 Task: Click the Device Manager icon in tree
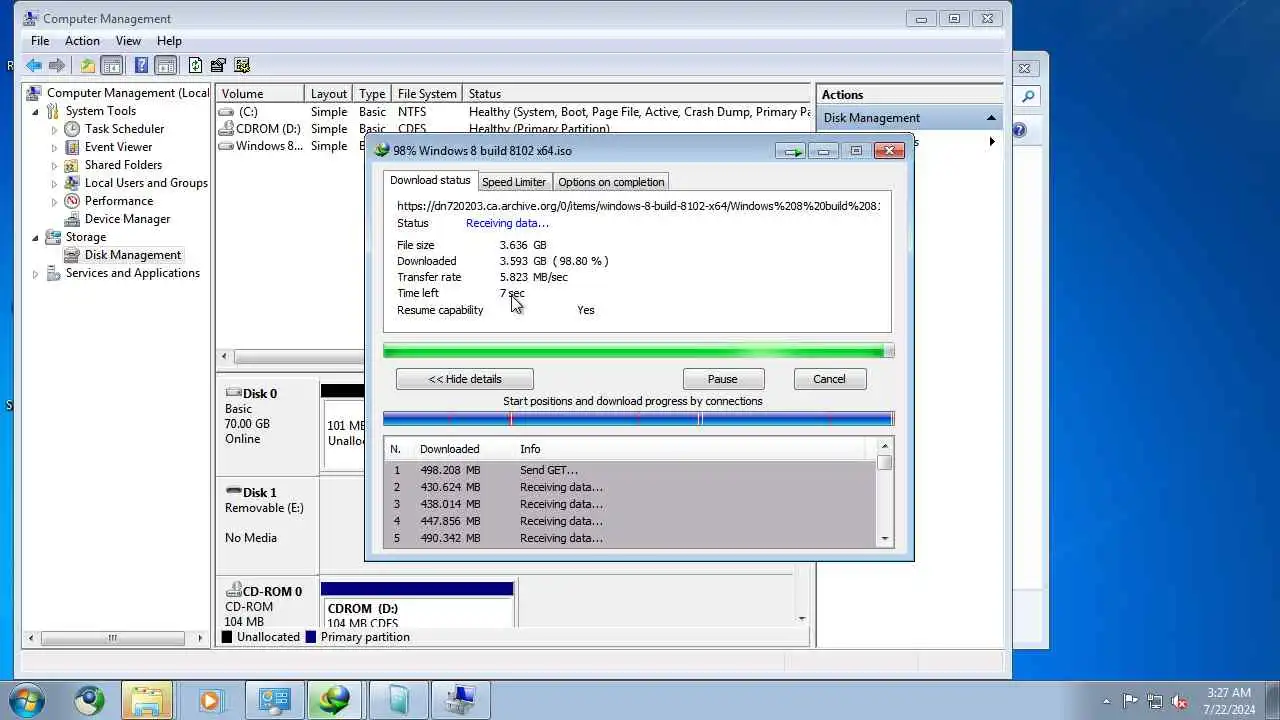[x=72, y=219]
